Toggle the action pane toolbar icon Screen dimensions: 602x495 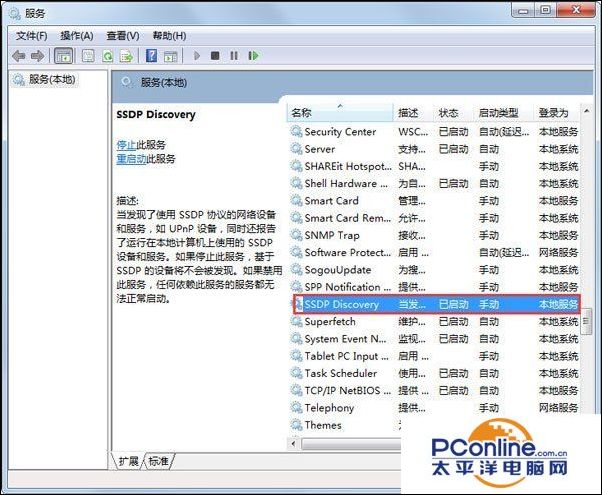click(170, 56)
